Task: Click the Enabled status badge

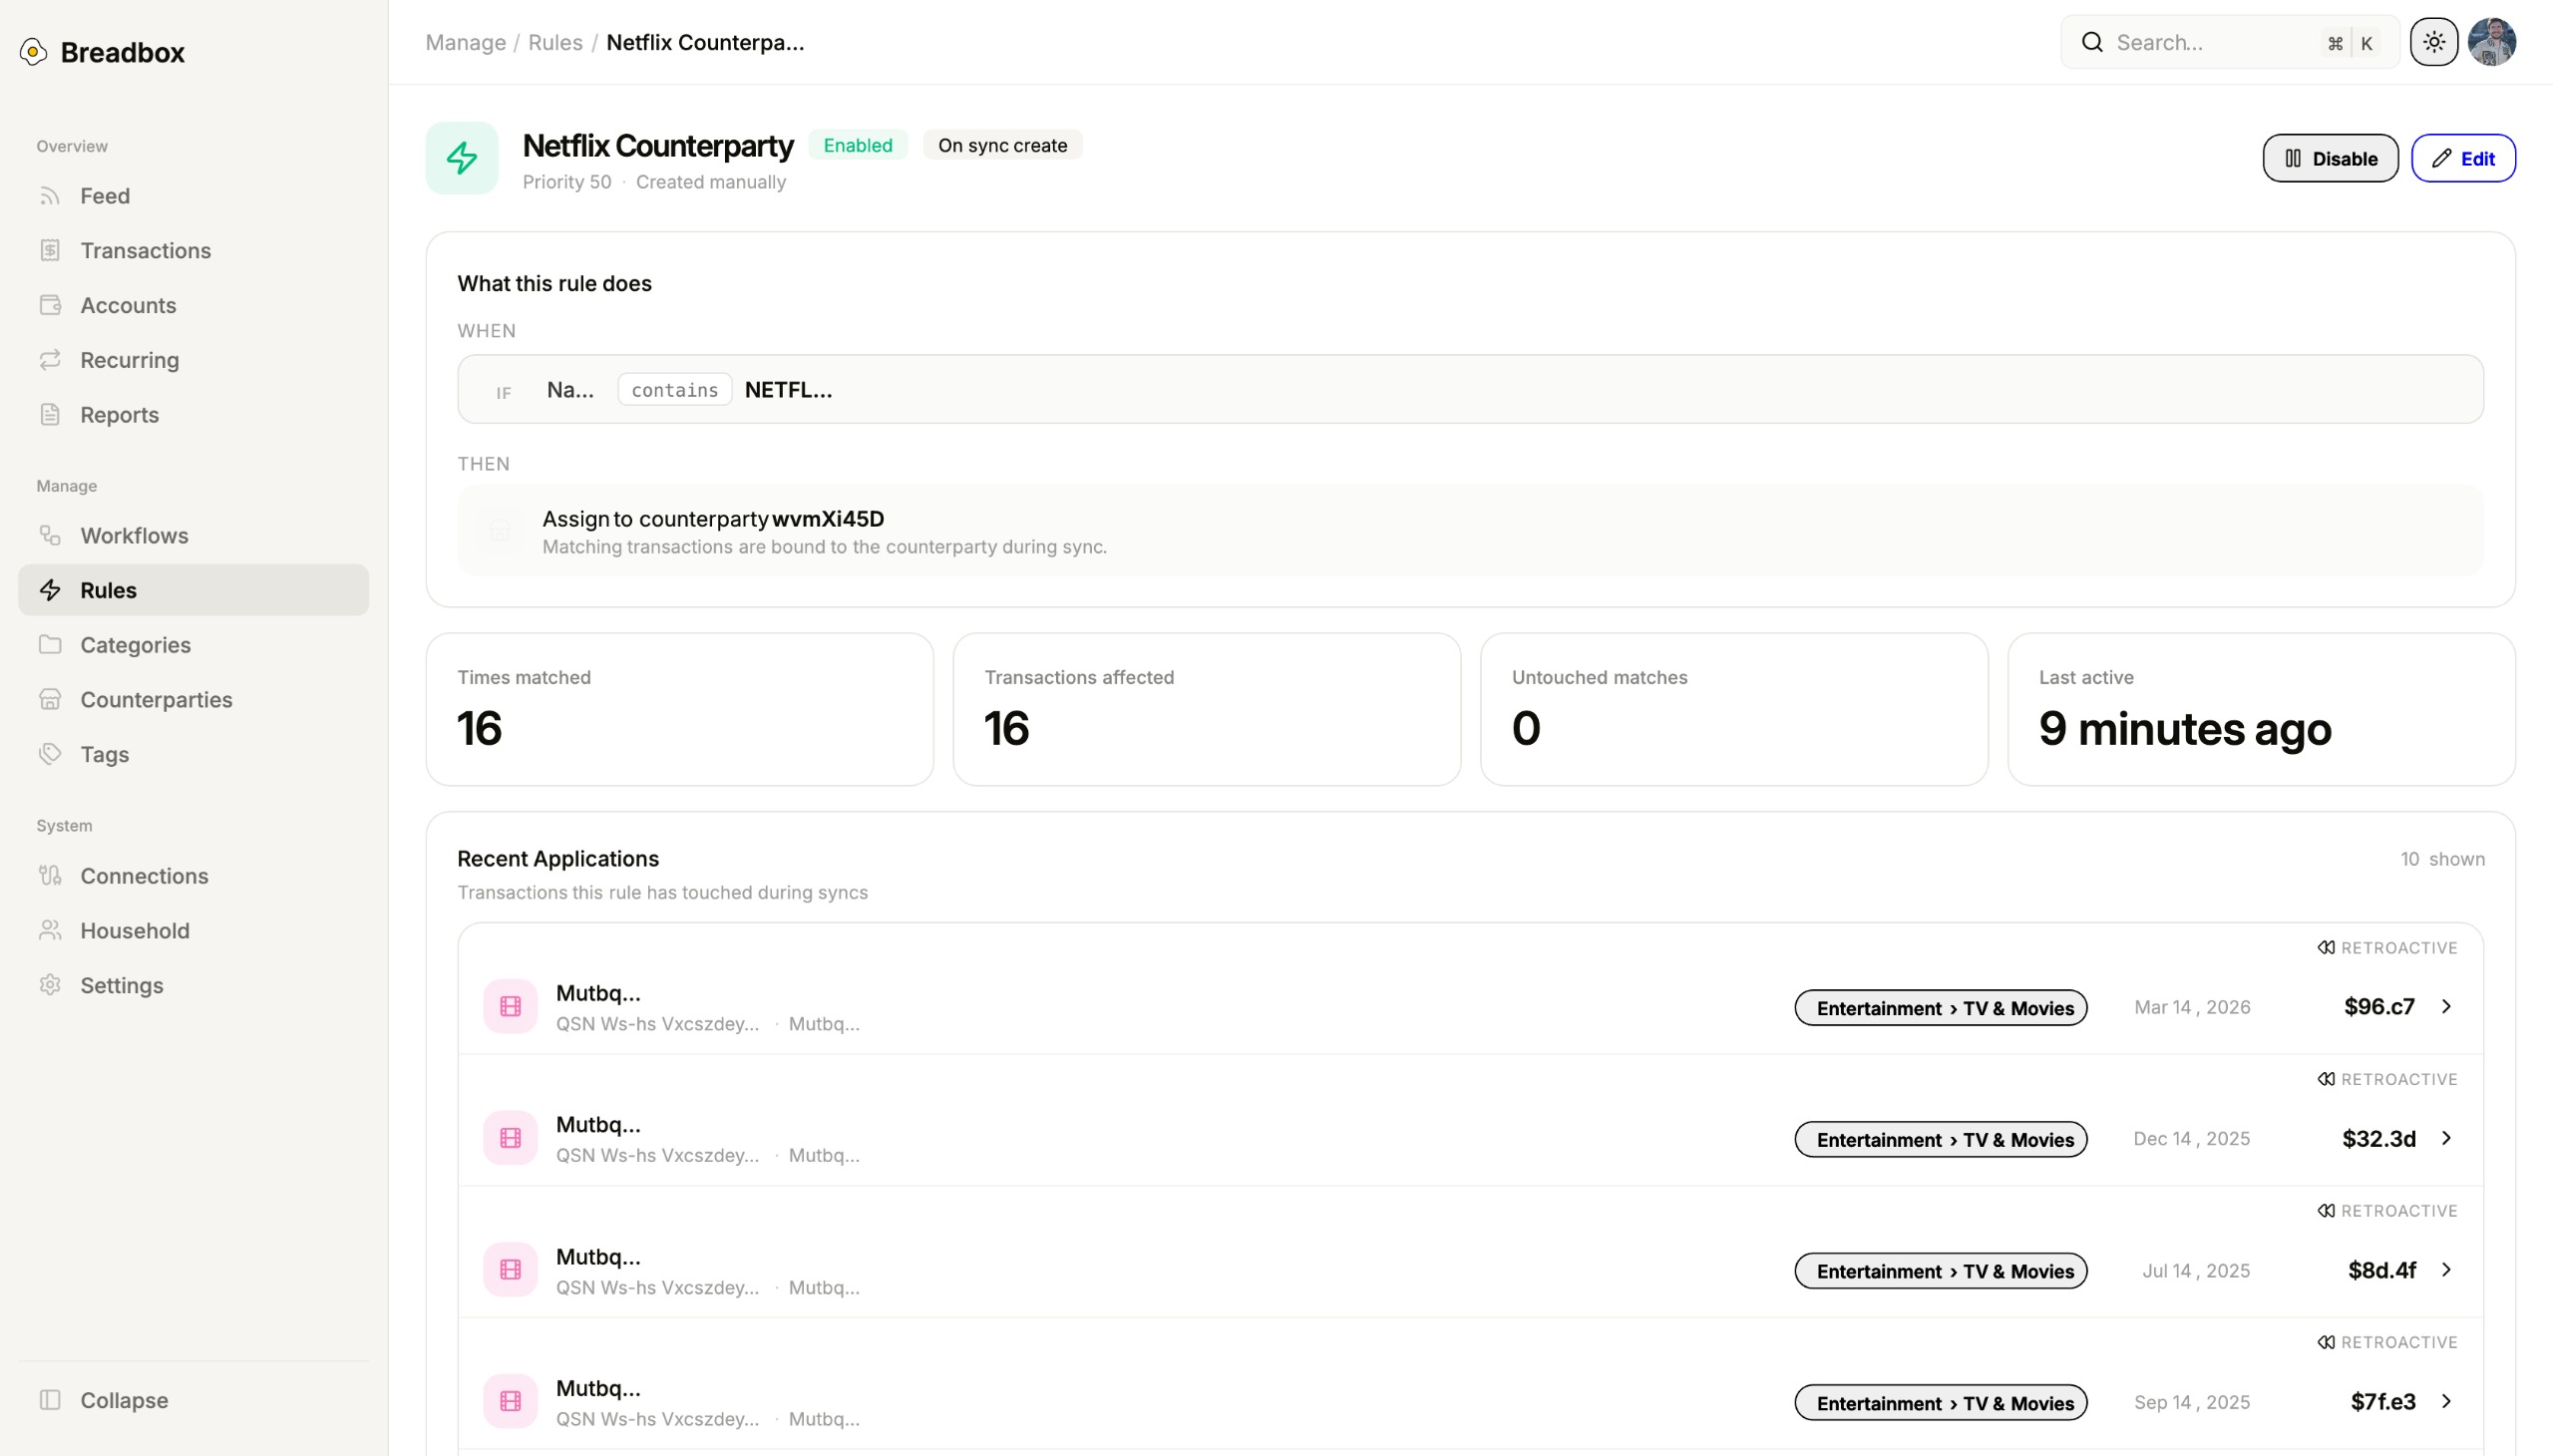Action: [858, 145]
